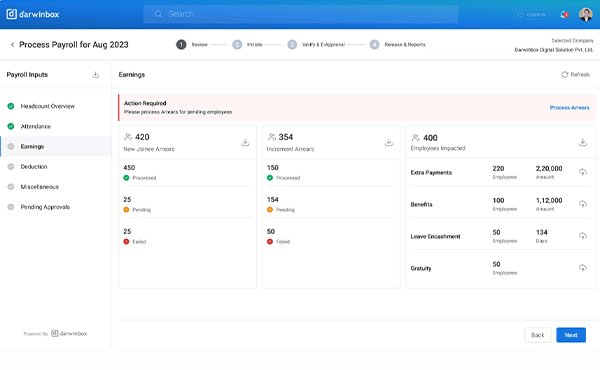Click the green check next to Headcount Overview
The image size is (600, 370).
point(11,106)
